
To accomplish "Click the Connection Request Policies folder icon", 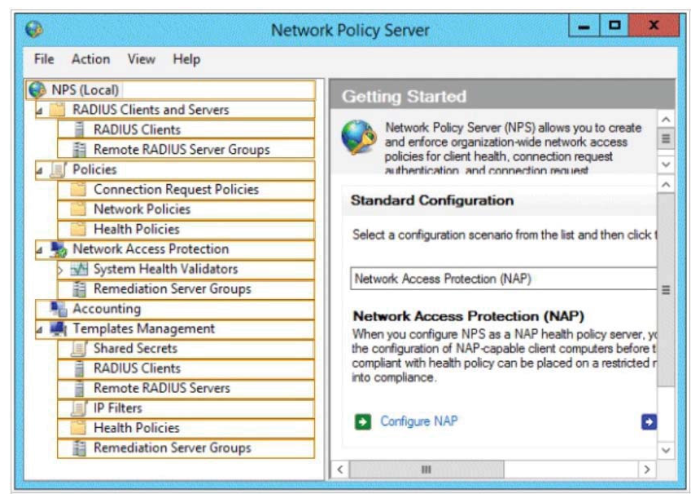I will [x=79, y=189].
